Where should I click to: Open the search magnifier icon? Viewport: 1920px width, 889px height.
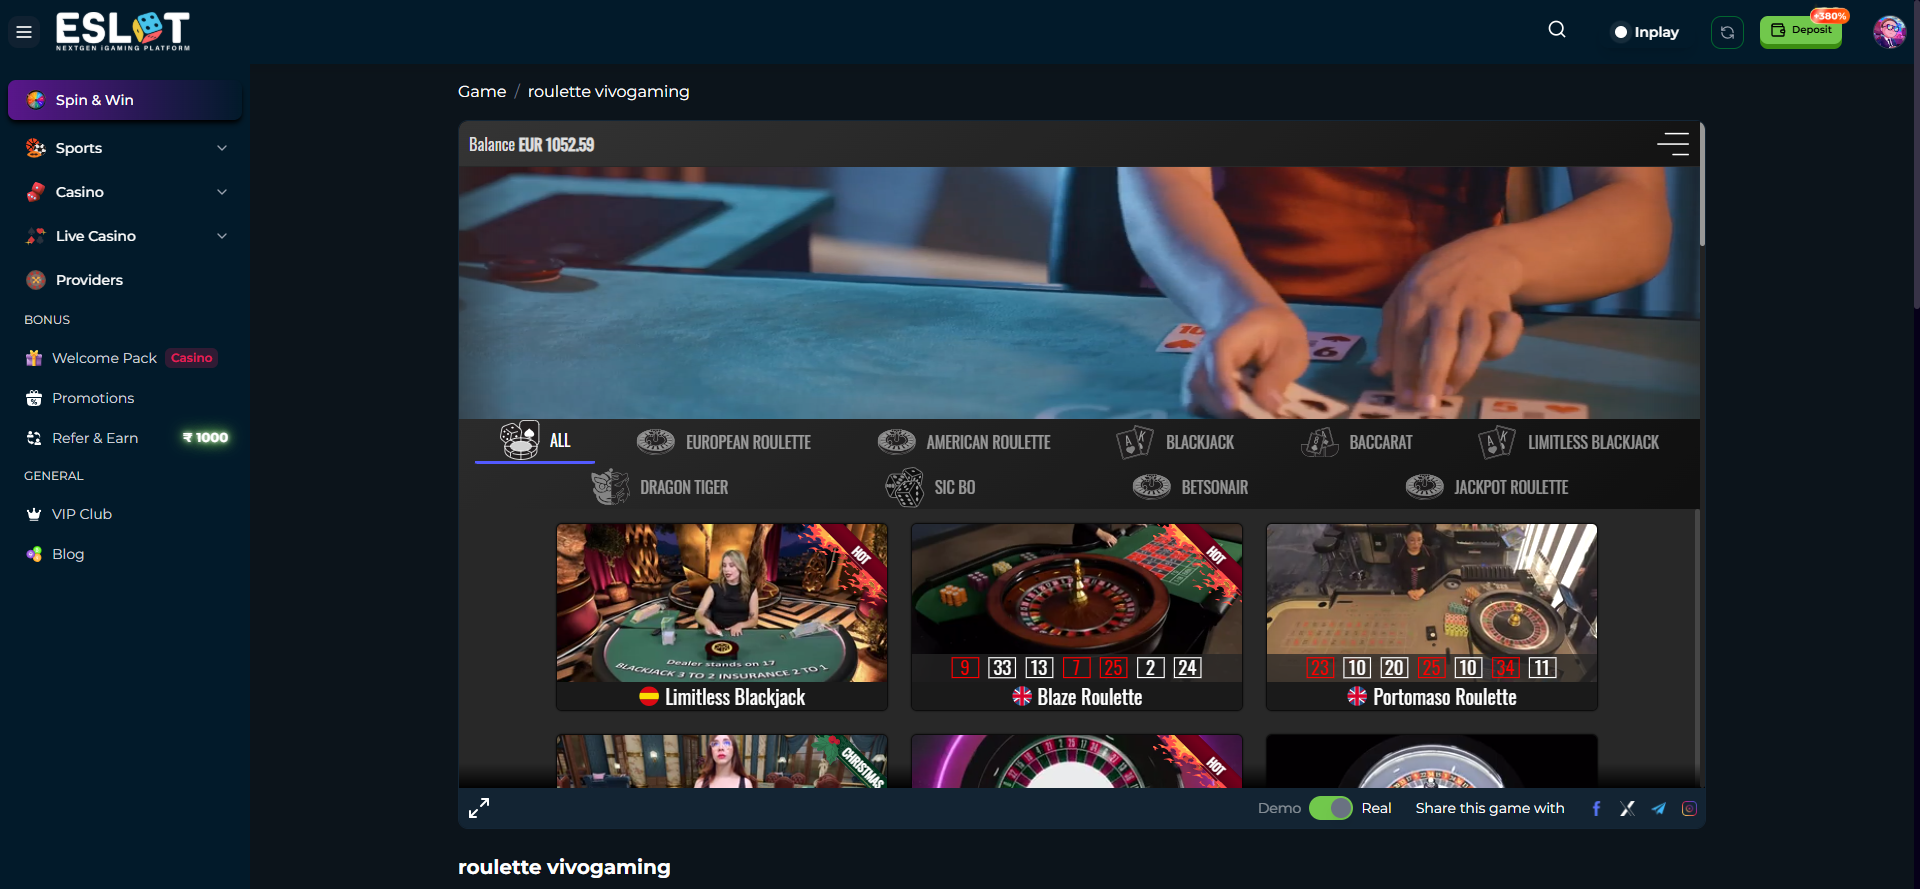(1557, 30)
